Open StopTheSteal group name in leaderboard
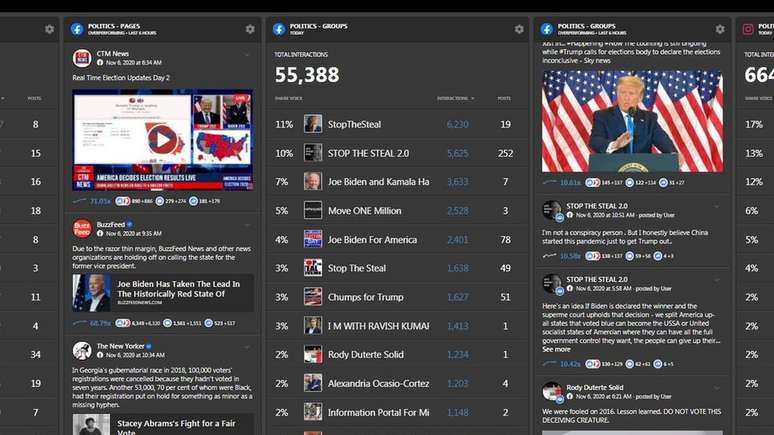Image resolution: width=774 pixels, height=435 pixels. [354, 124]
